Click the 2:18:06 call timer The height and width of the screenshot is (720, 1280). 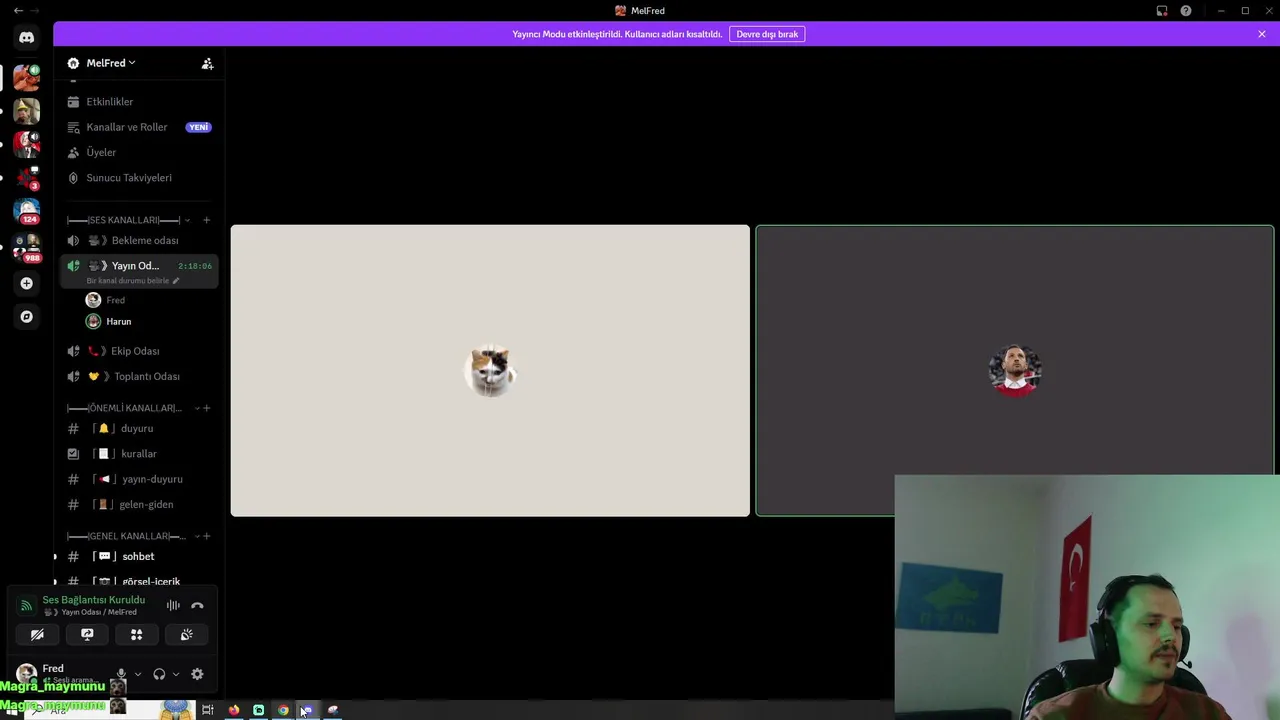pos(195,266)
